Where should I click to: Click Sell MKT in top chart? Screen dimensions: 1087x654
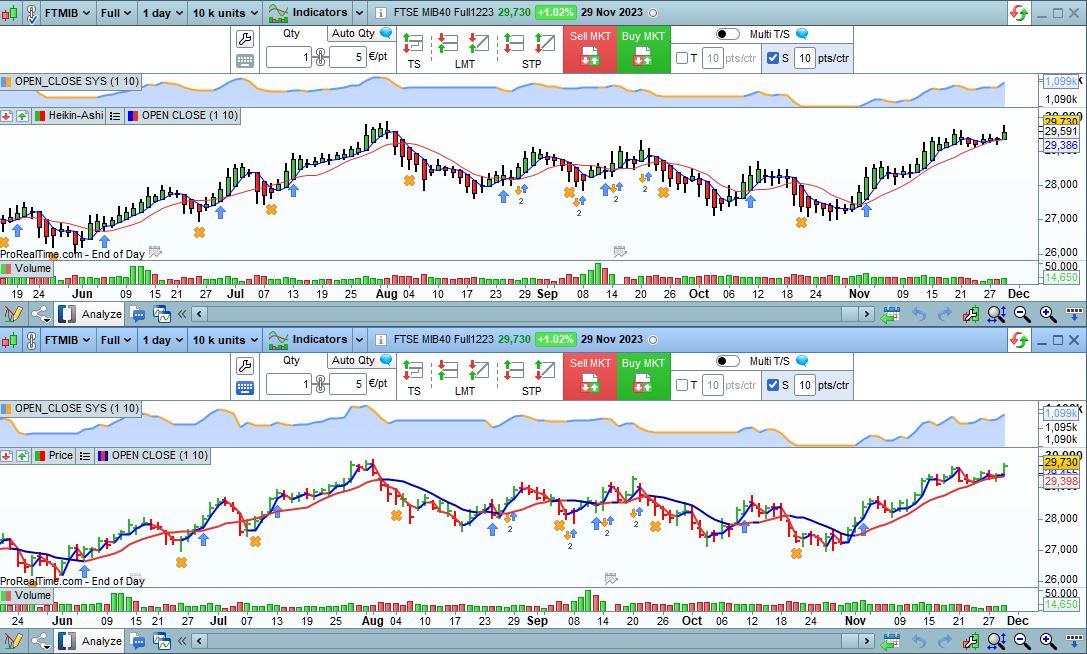(x=590, y=49)
